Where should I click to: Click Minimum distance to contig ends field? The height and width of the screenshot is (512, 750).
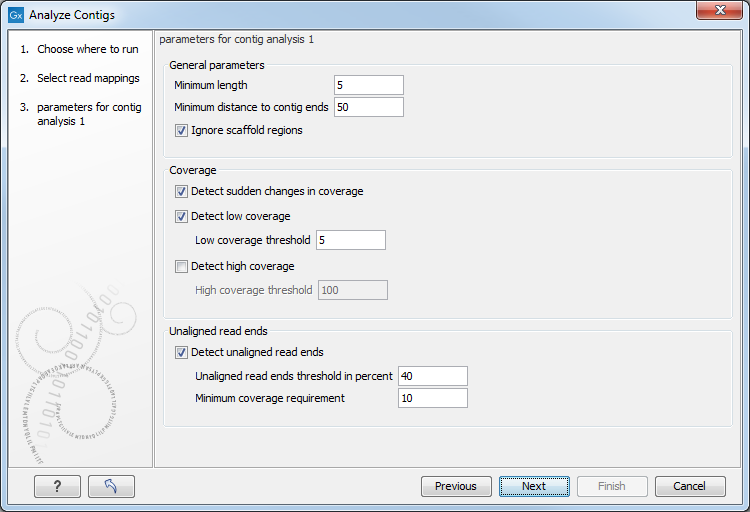coord(369,107)
